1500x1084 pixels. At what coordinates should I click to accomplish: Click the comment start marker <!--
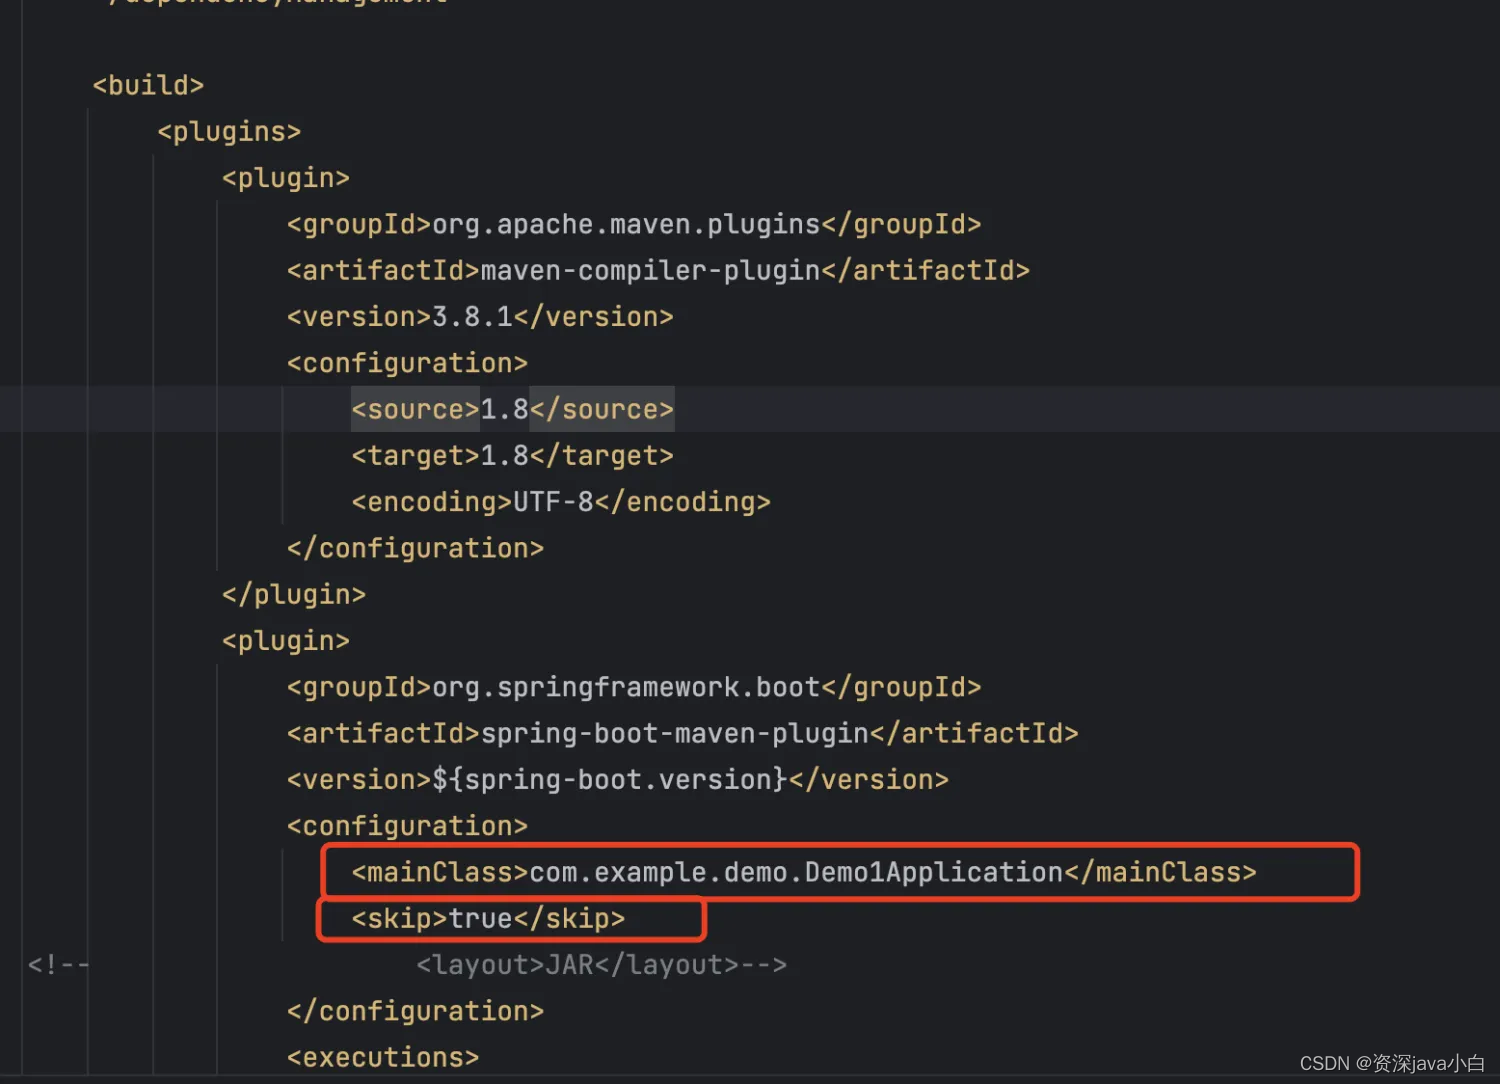pos(58,965)
